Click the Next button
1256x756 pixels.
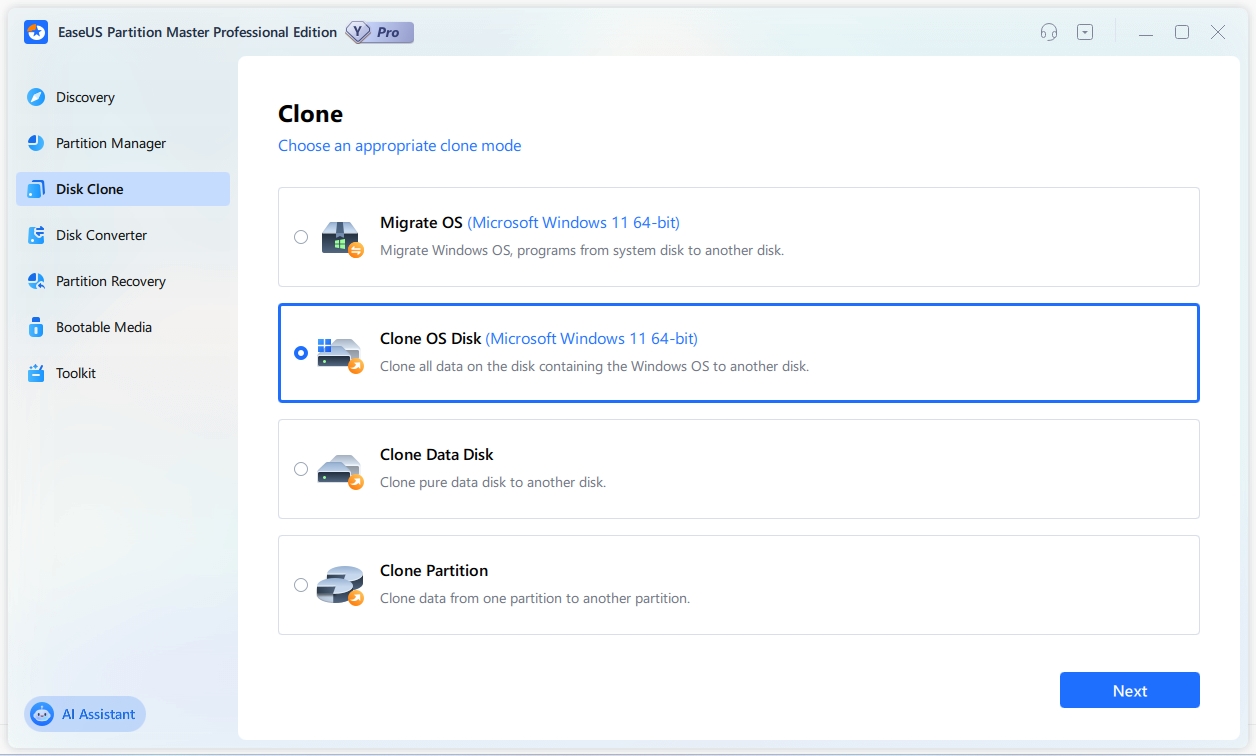[1130, 691]
